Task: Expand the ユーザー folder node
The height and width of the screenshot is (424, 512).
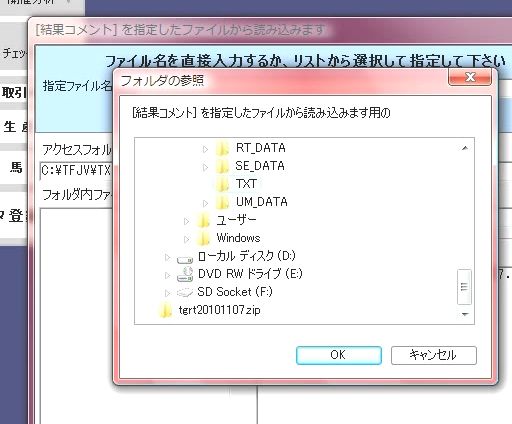Action: [186, 221]
